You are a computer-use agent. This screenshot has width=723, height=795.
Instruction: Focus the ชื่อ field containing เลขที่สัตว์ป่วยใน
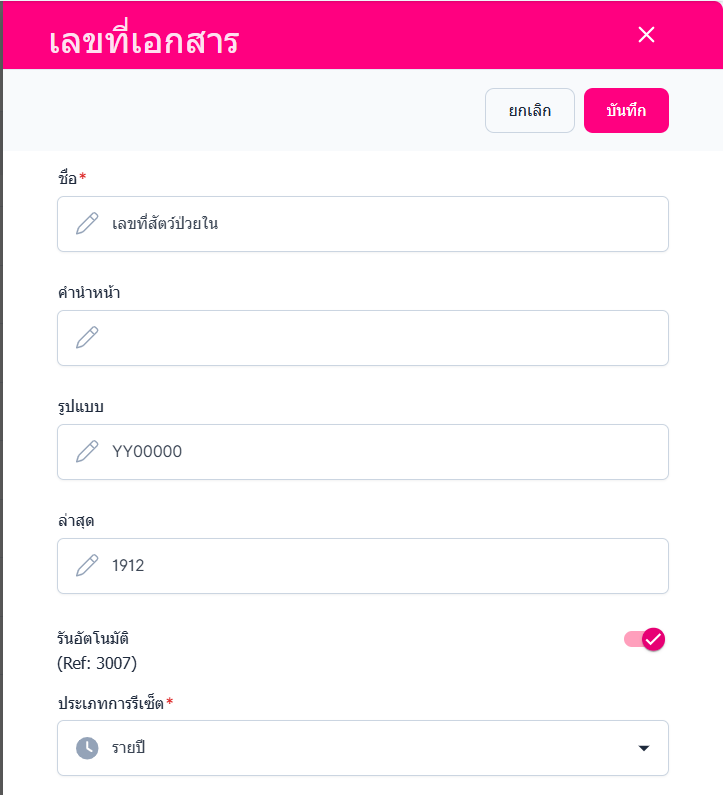[x=380, y=224]
